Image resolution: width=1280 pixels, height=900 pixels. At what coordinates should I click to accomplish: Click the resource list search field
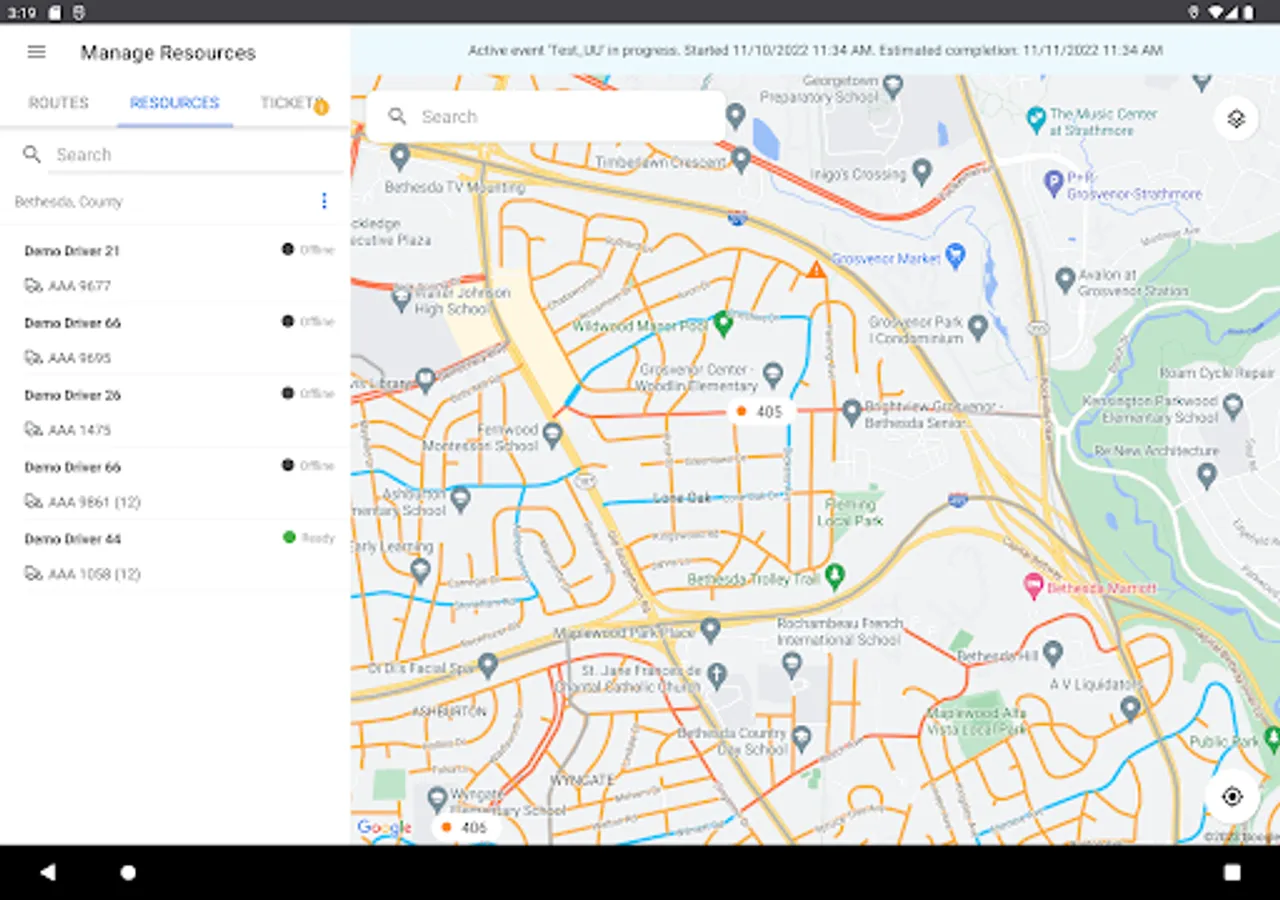(x=190, y=155)
